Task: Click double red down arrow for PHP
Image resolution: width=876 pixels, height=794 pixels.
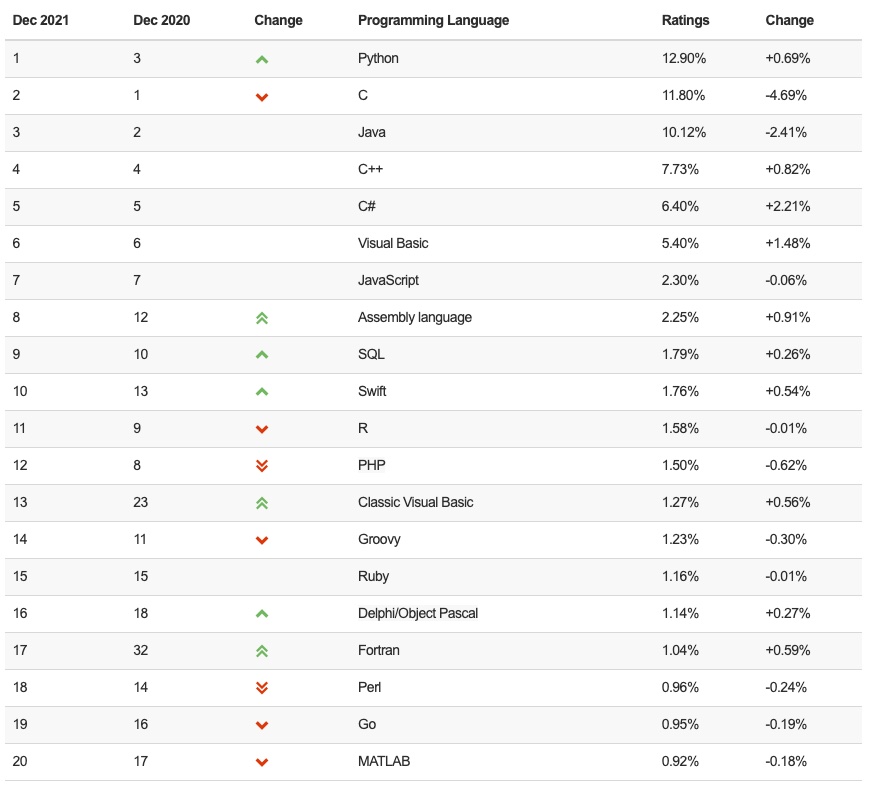Action: pos(261,466)
